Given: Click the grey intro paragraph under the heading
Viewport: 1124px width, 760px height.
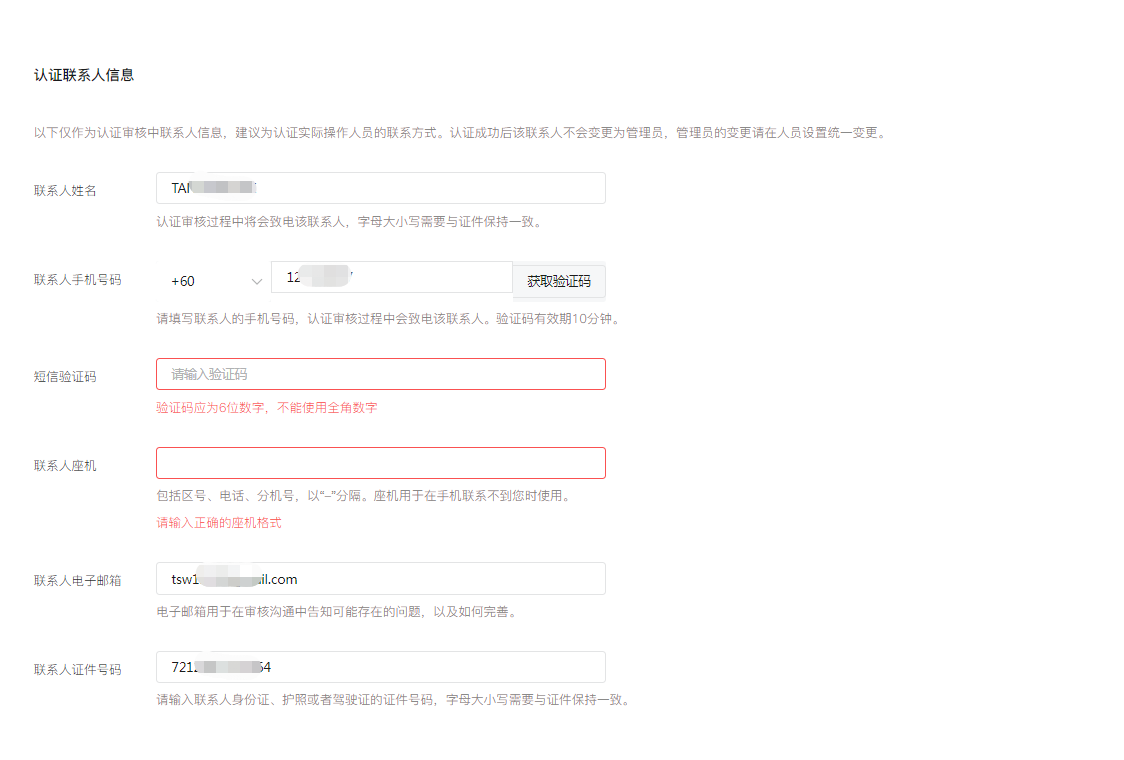Looking at the screenshot, I should 459,133.
